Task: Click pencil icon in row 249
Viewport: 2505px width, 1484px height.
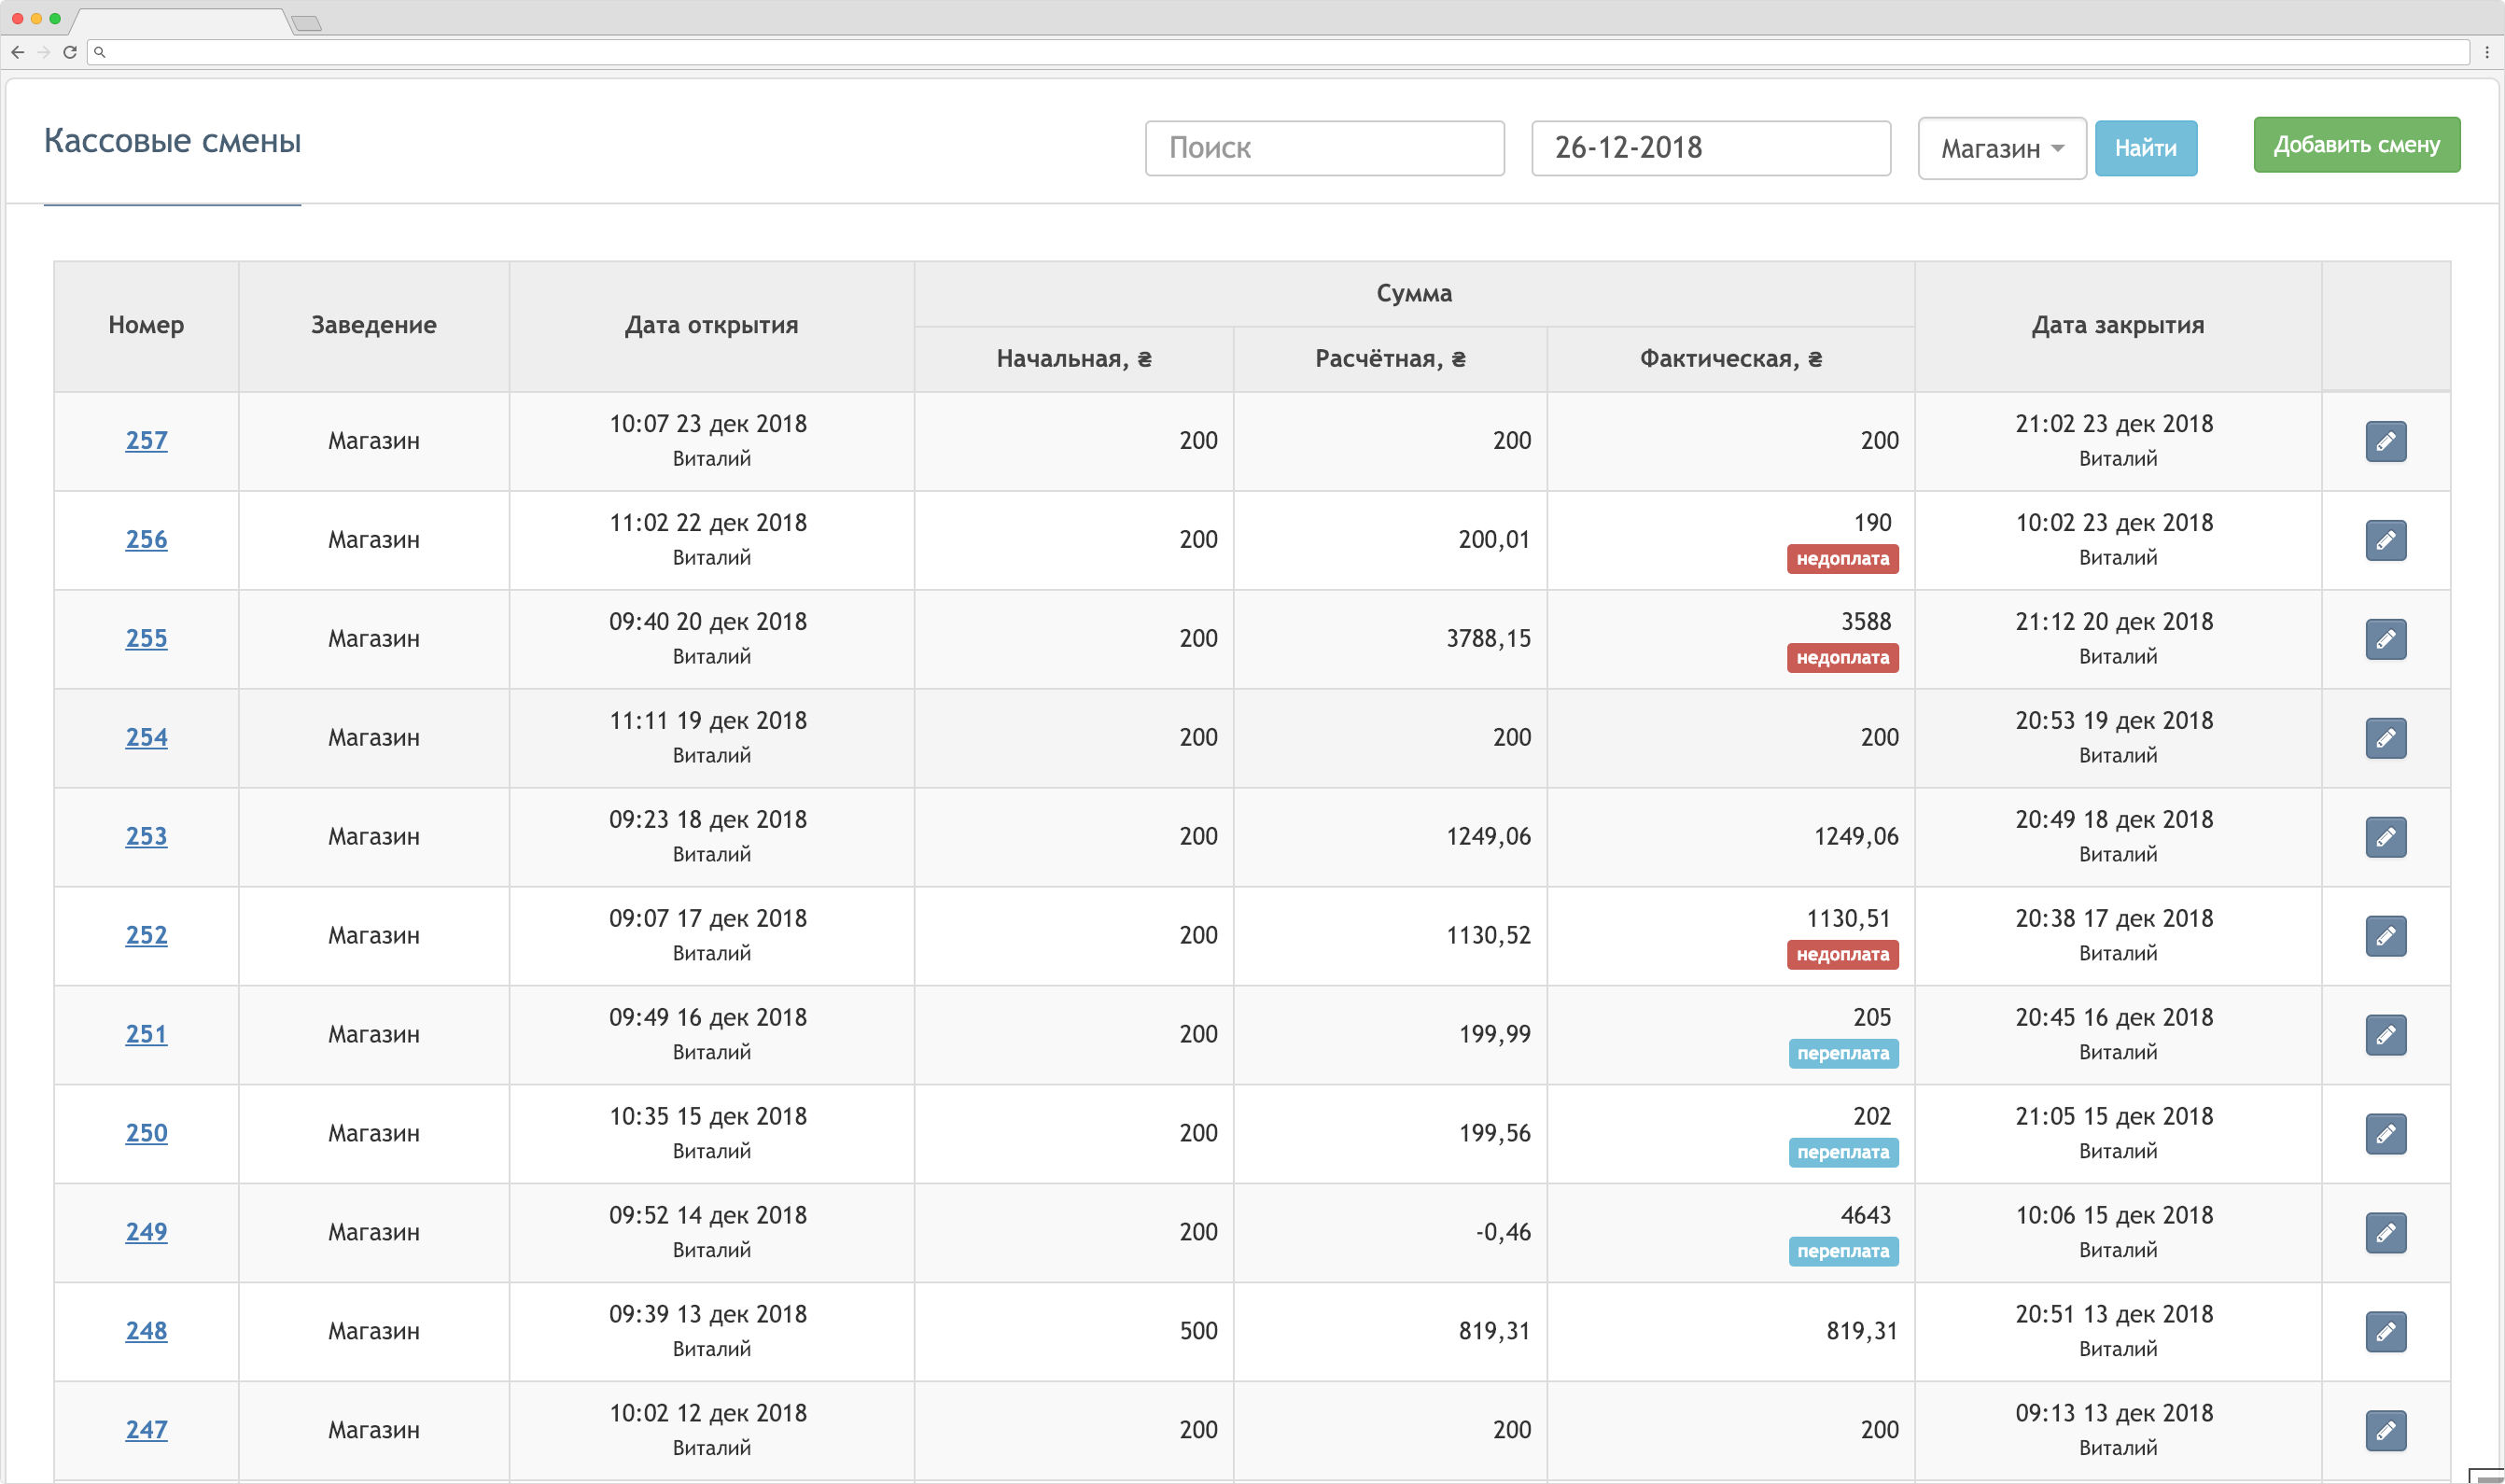Action: pos(2385,1233)
